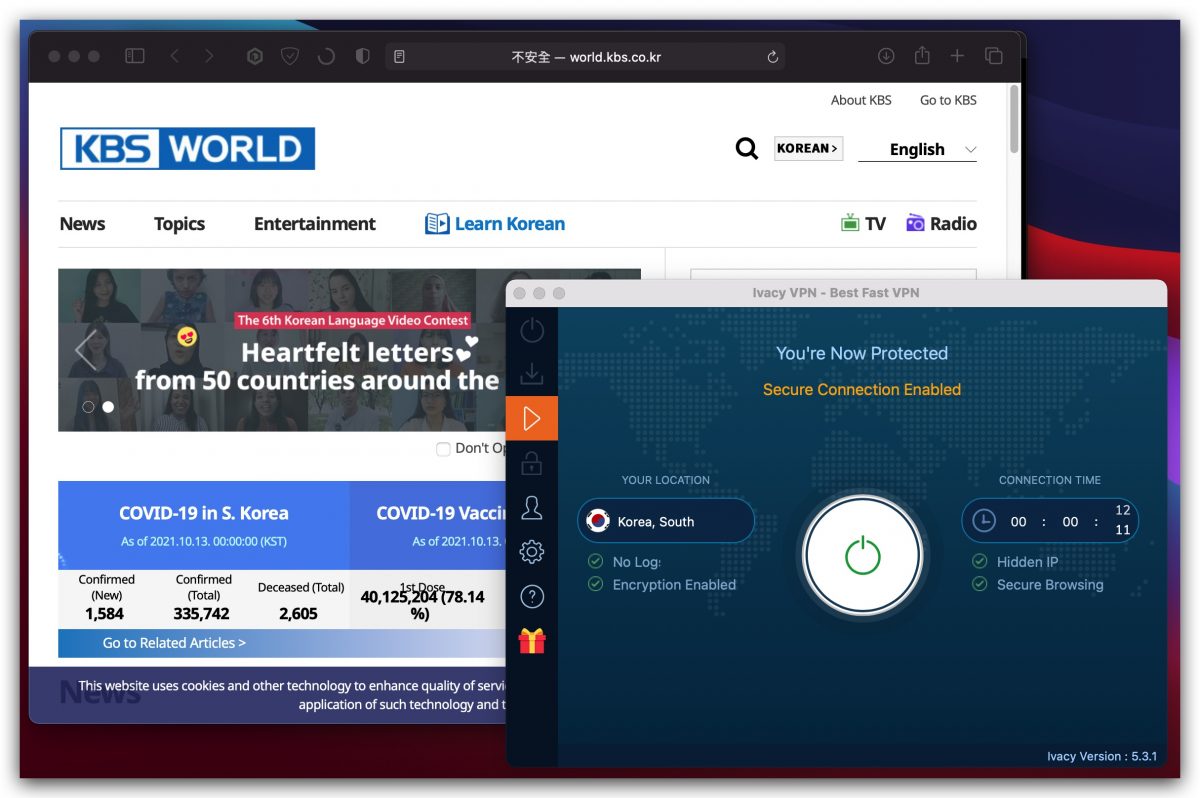Click the Confirmed (New) value 1,584
The width and height of the screenshot is (1200, 798).
104,614
